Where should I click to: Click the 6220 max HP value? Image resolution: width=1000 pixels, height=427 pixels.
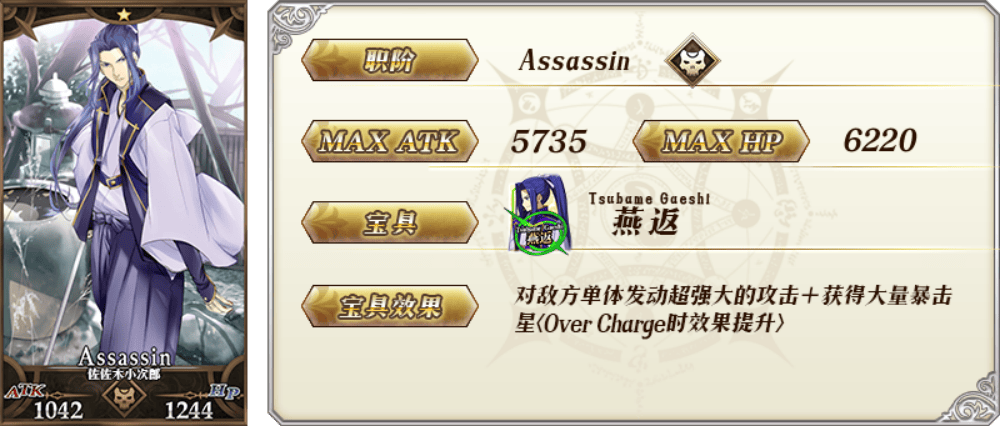tap(880, 141)
